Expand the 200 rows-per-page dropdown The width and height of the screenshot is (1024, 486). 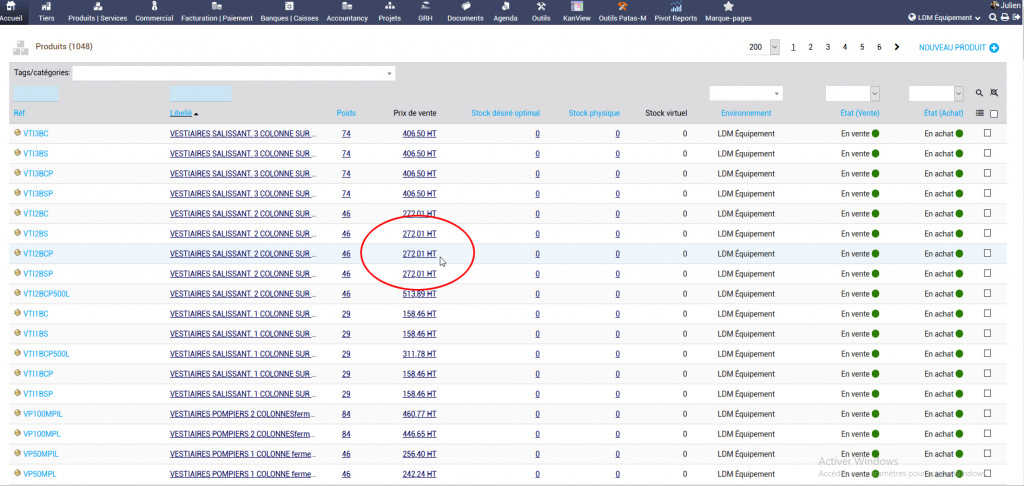coord(775,47)
